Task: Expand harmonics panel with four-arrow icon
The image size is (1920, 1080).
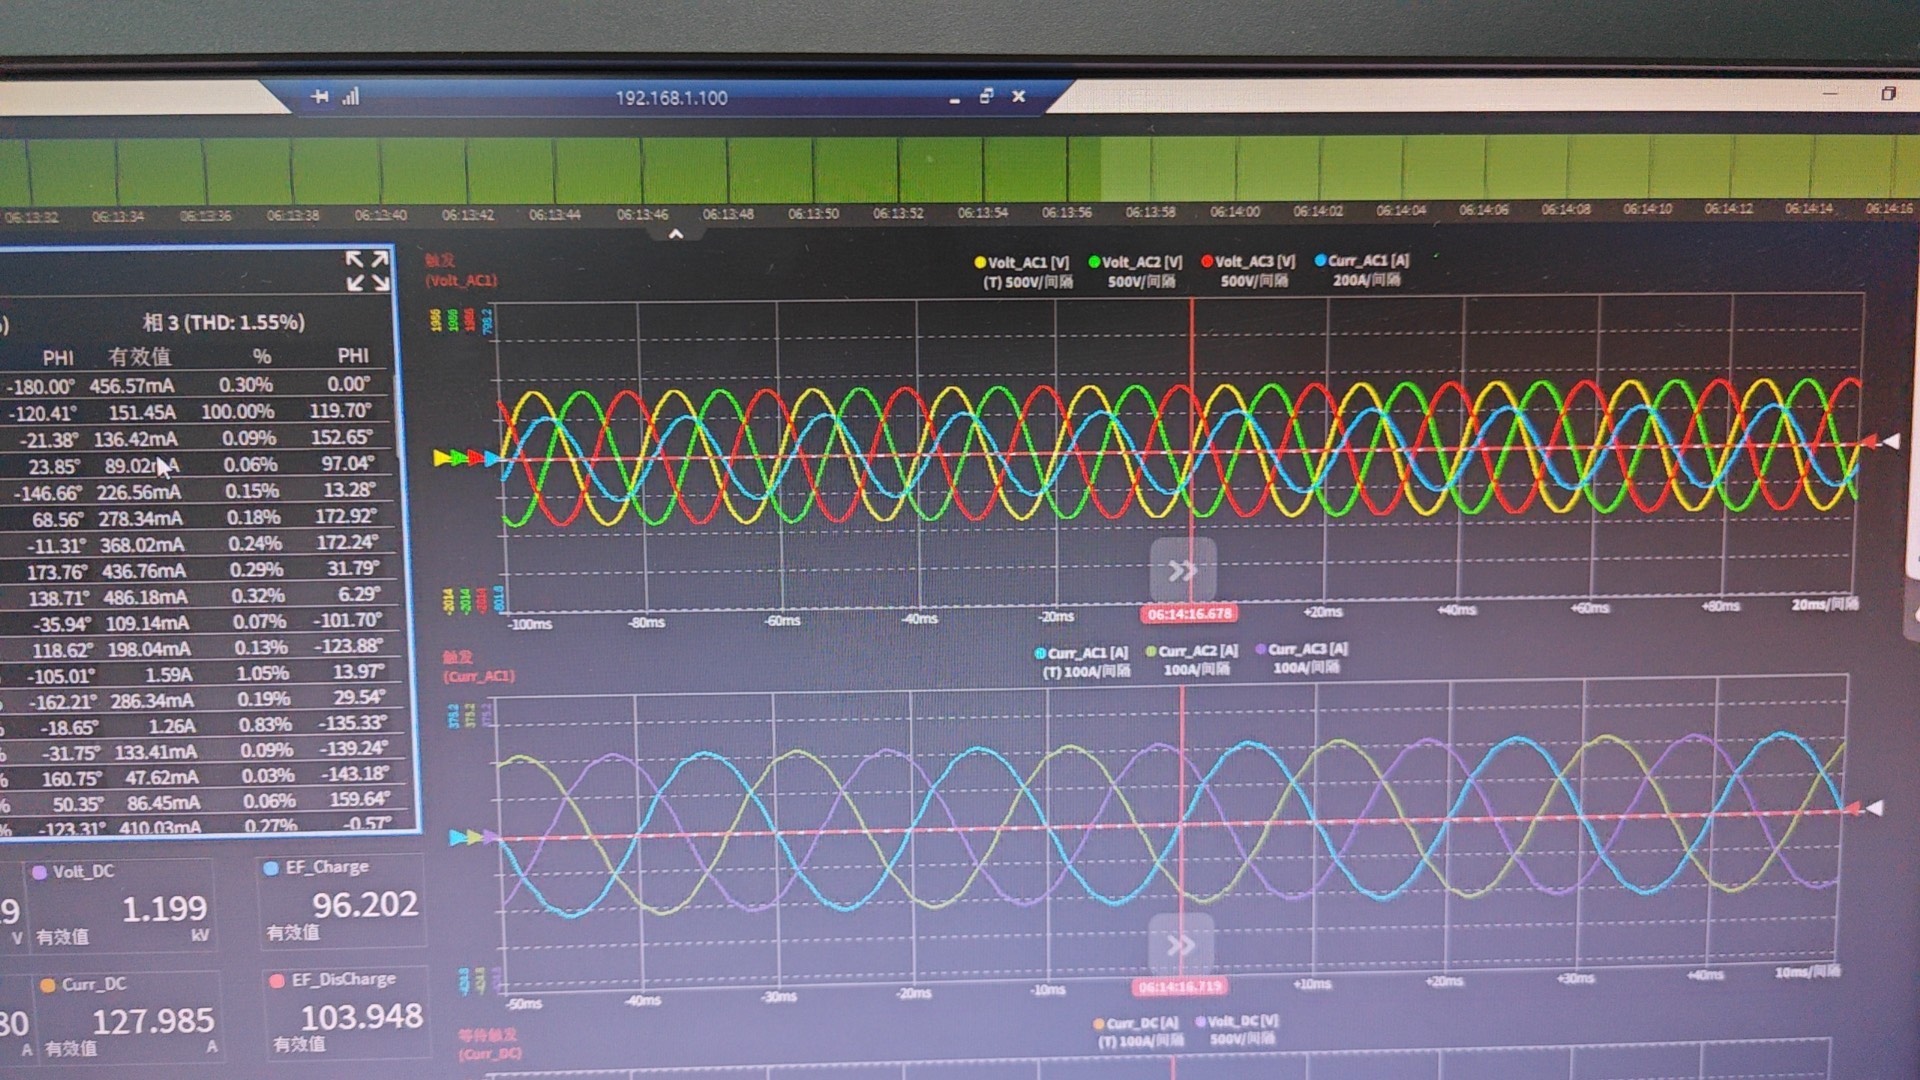Action: pos(367,271)
